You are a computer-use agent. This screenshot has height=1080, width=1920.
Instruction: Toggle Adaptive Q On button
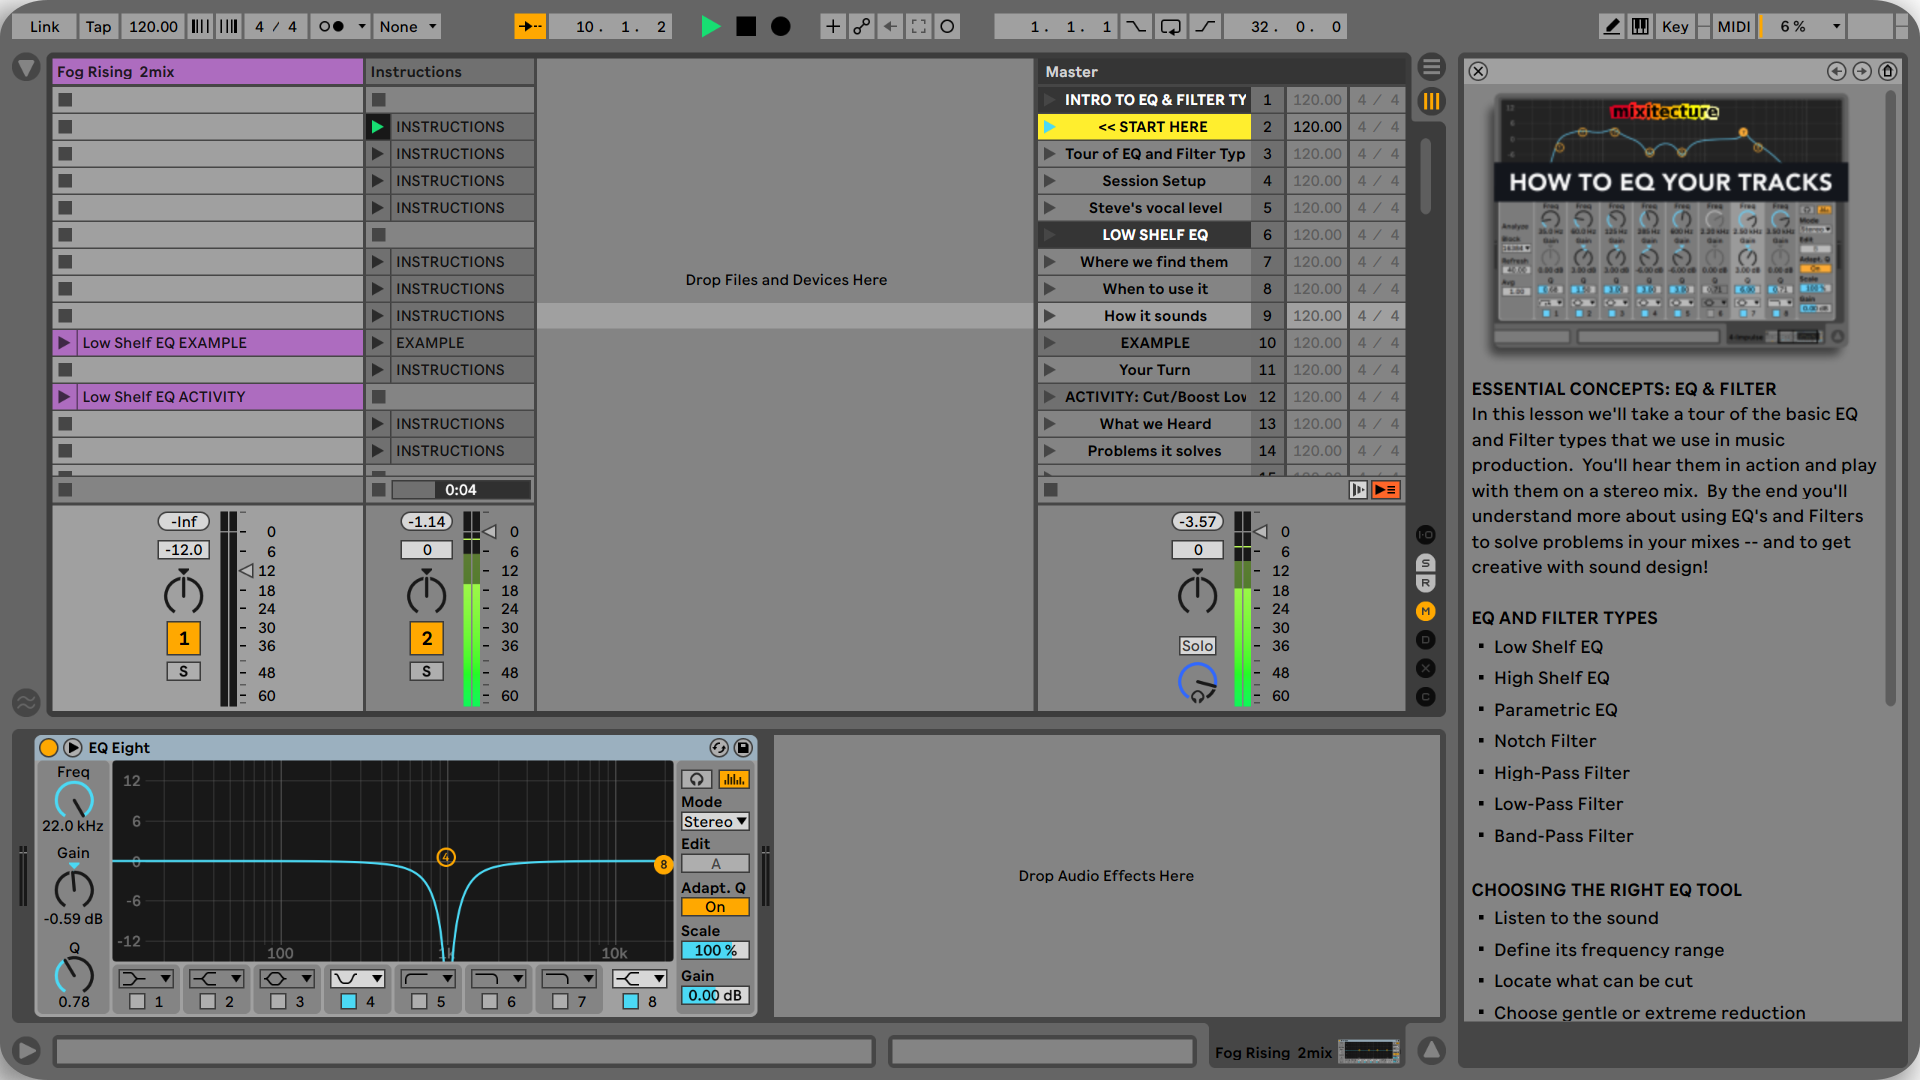click(715, 907)
